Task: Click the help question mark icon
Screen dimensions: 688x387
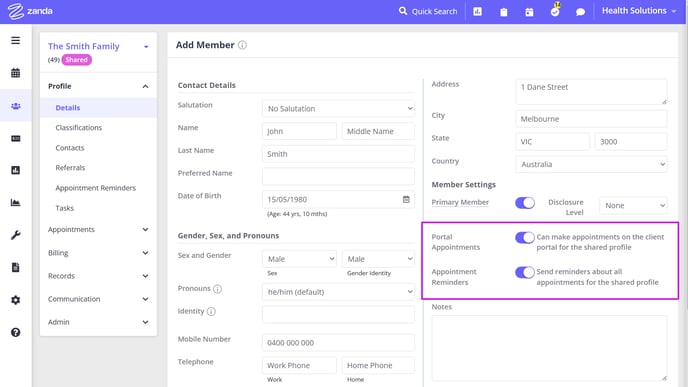Action: [15, 333]
